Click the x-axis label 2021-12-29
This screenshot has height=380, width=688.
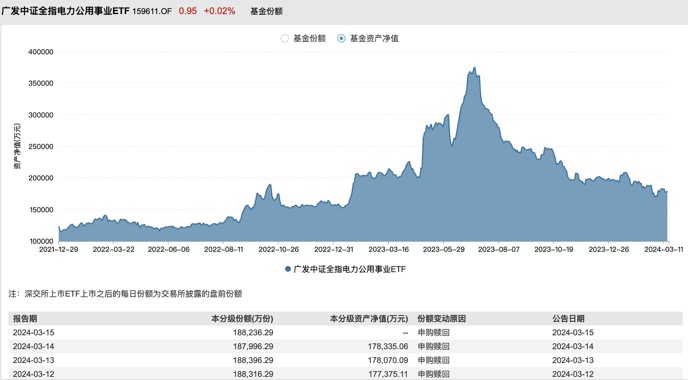click(59, 249)
